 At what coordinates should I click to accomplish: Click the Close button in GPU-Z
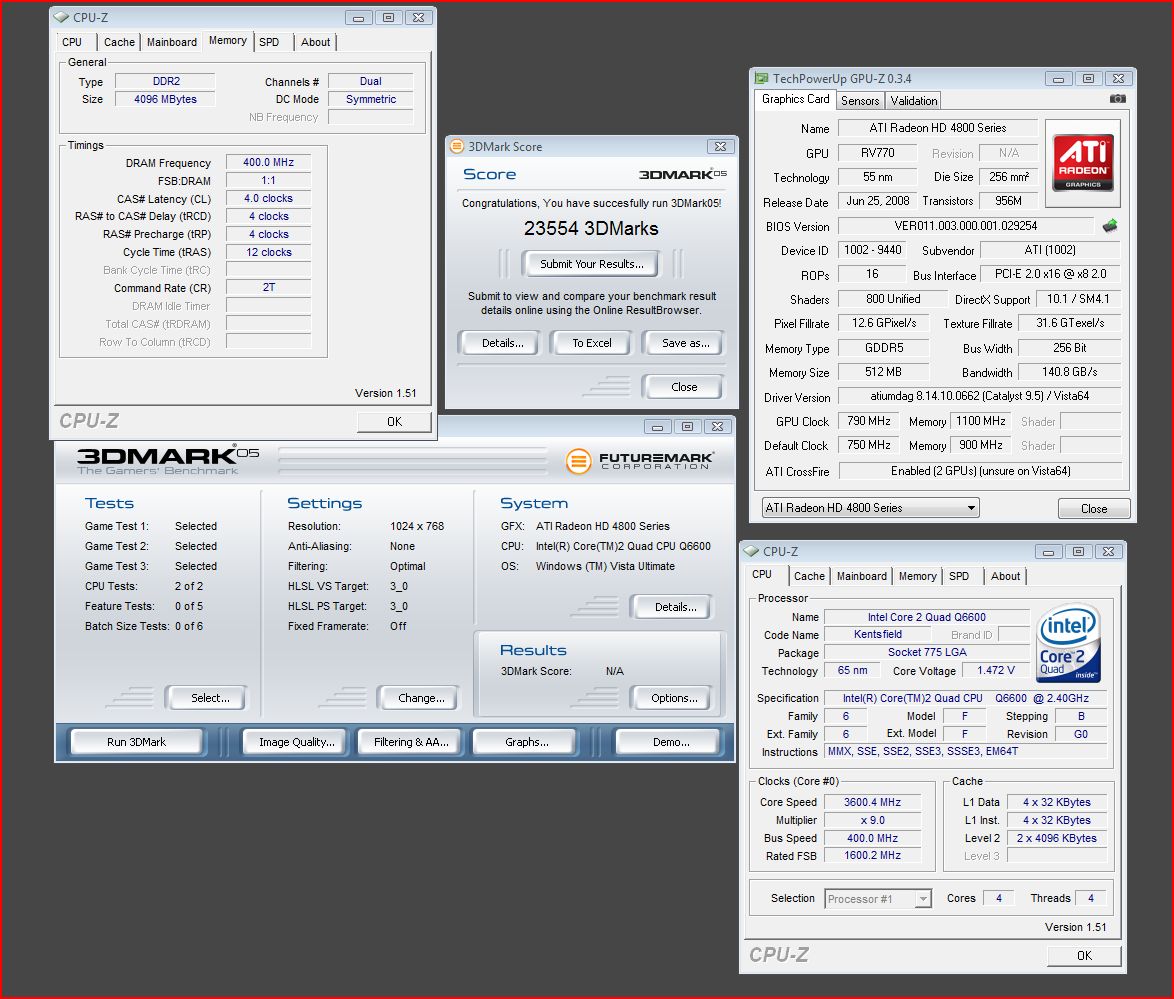click(1094, 508)
